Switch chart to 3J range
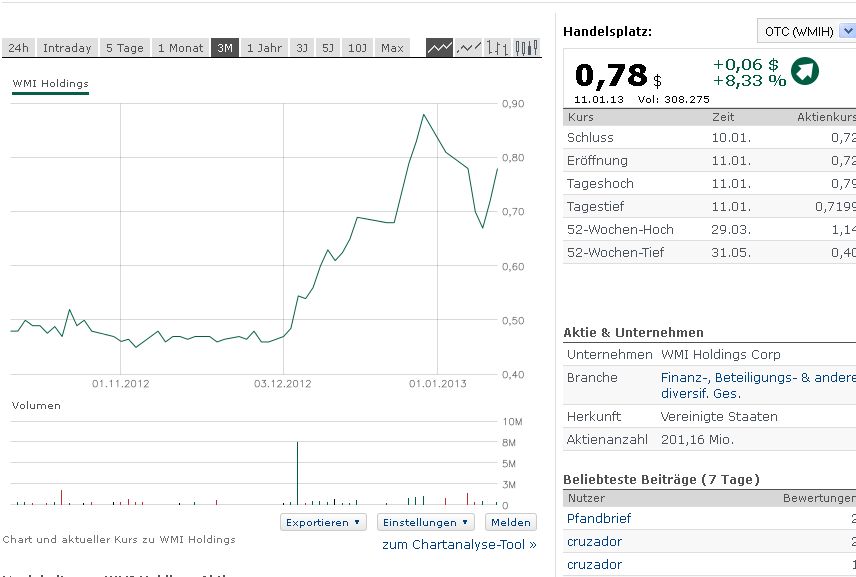856x577 pixels. tap(302, 48)
